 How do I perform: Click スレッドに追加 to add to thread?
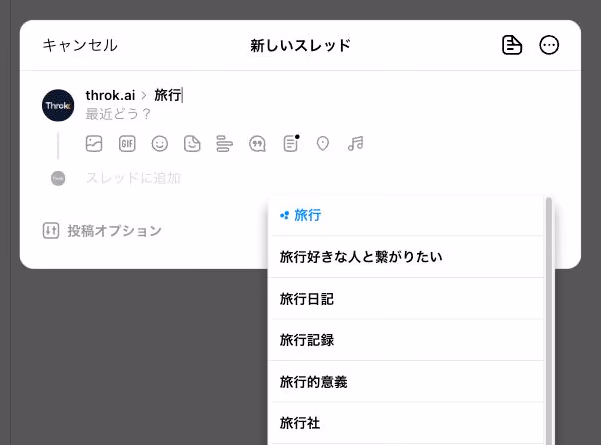[x=133, y=178]
